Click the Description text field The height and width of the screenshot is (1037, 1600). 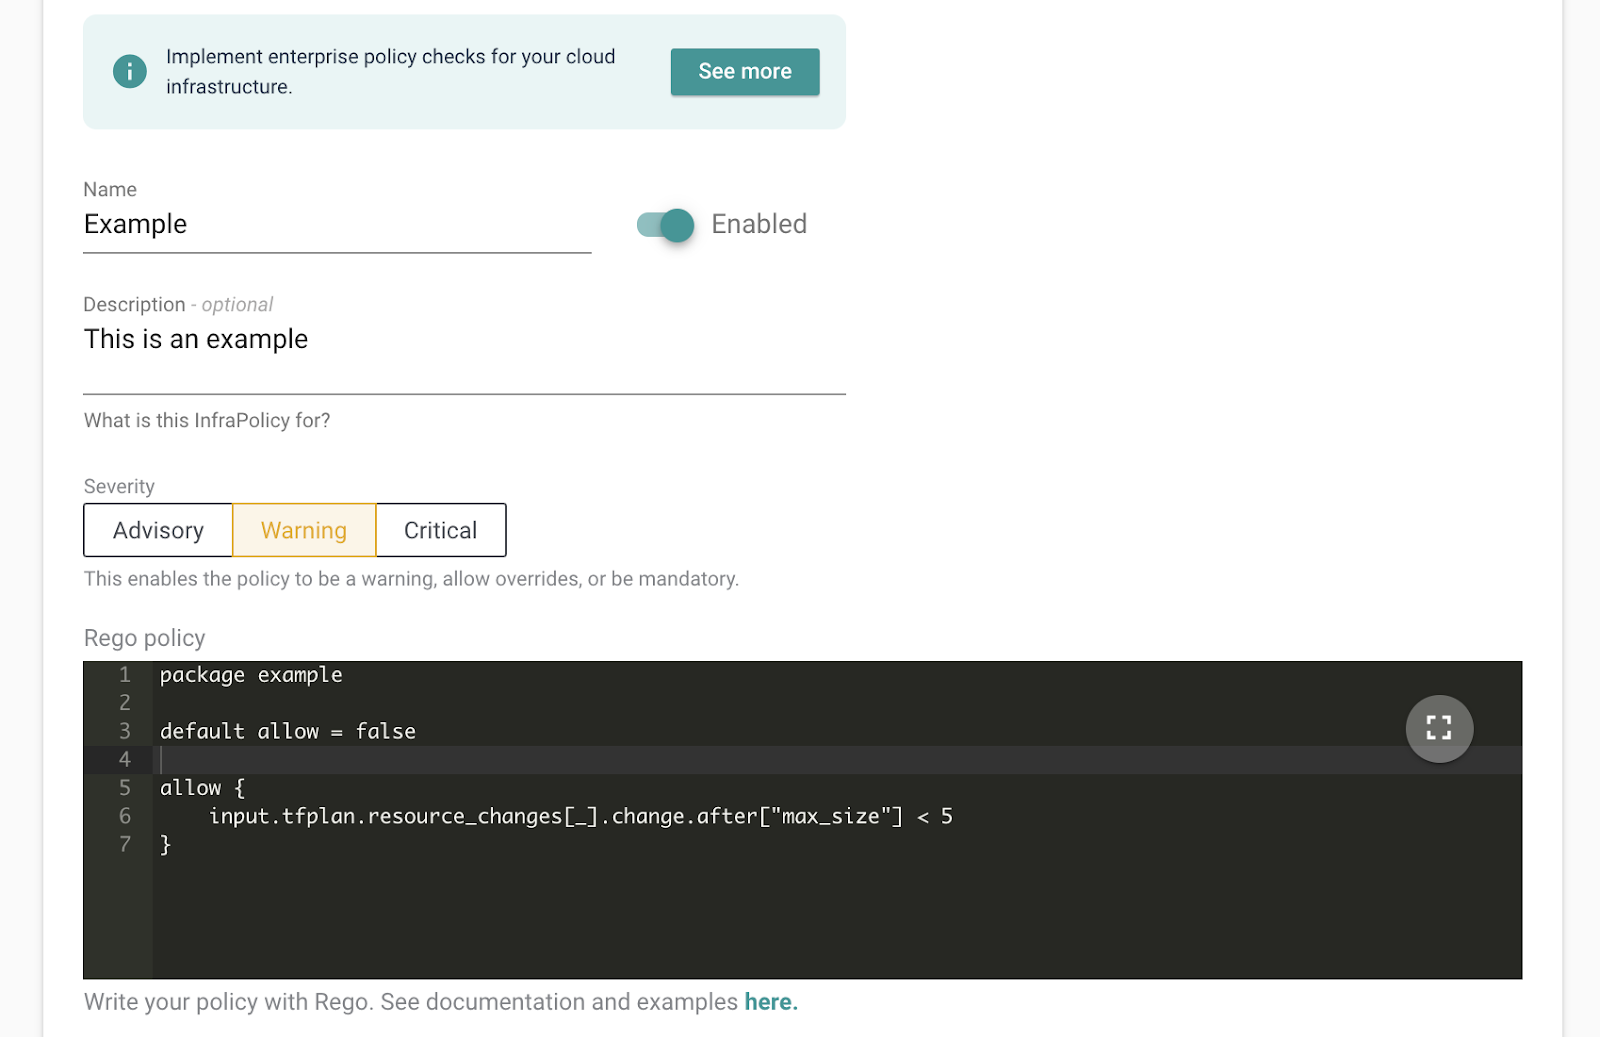464,340
